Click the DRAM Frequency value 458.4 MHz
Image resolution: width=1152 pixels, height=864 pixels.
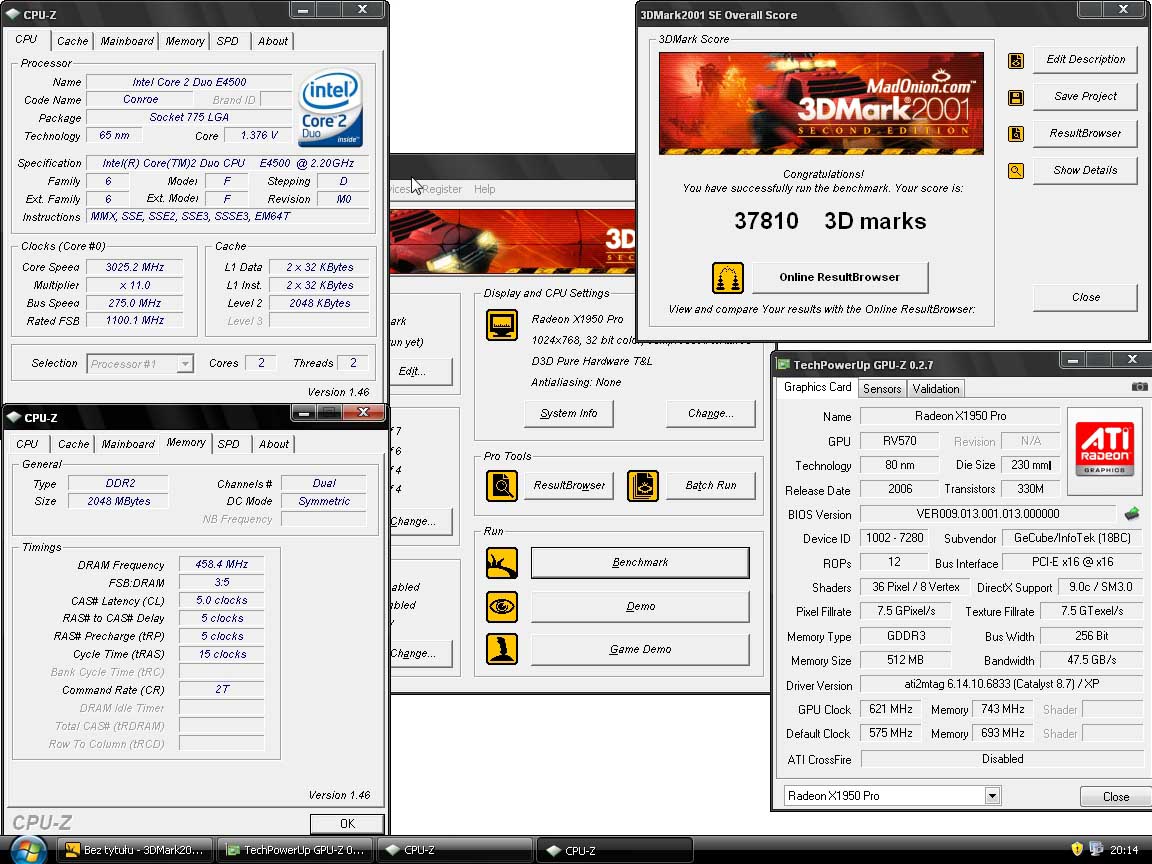pos(221,564)
